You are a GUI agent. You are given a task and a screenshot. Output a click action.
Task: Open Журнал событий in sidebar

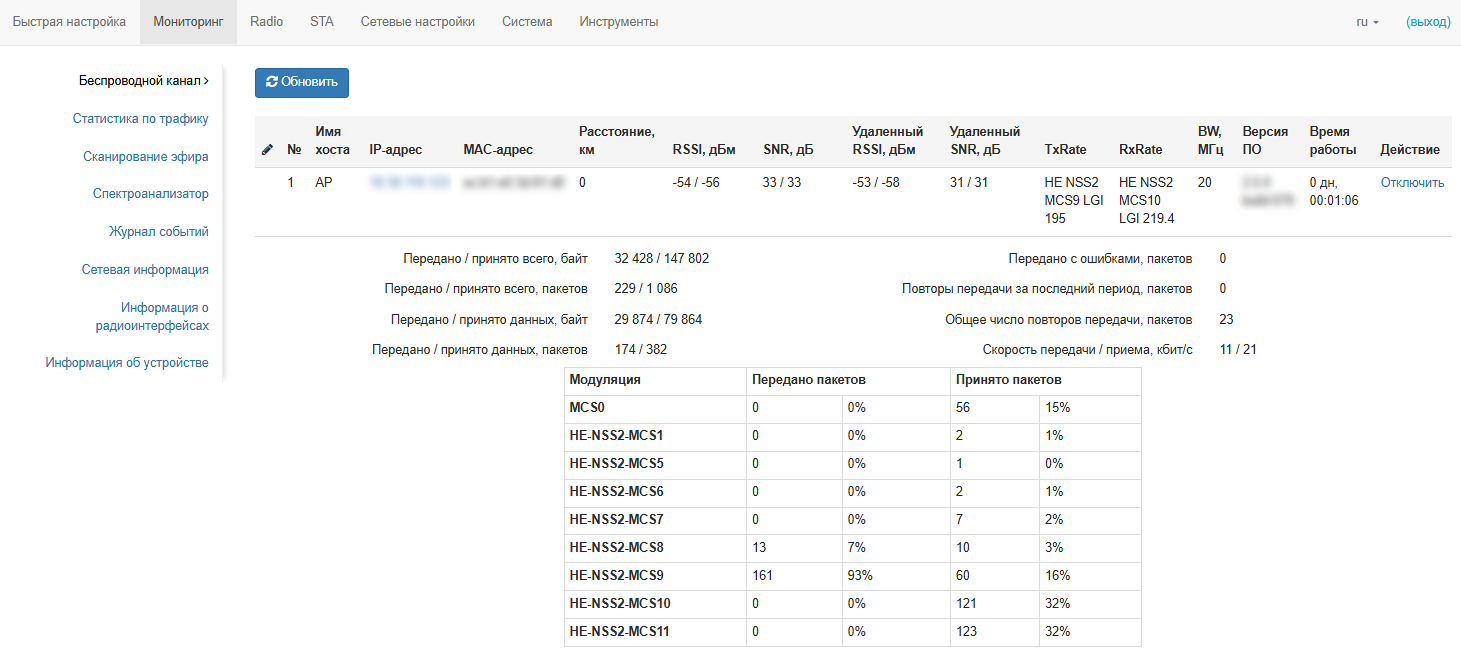coord(158,232)
